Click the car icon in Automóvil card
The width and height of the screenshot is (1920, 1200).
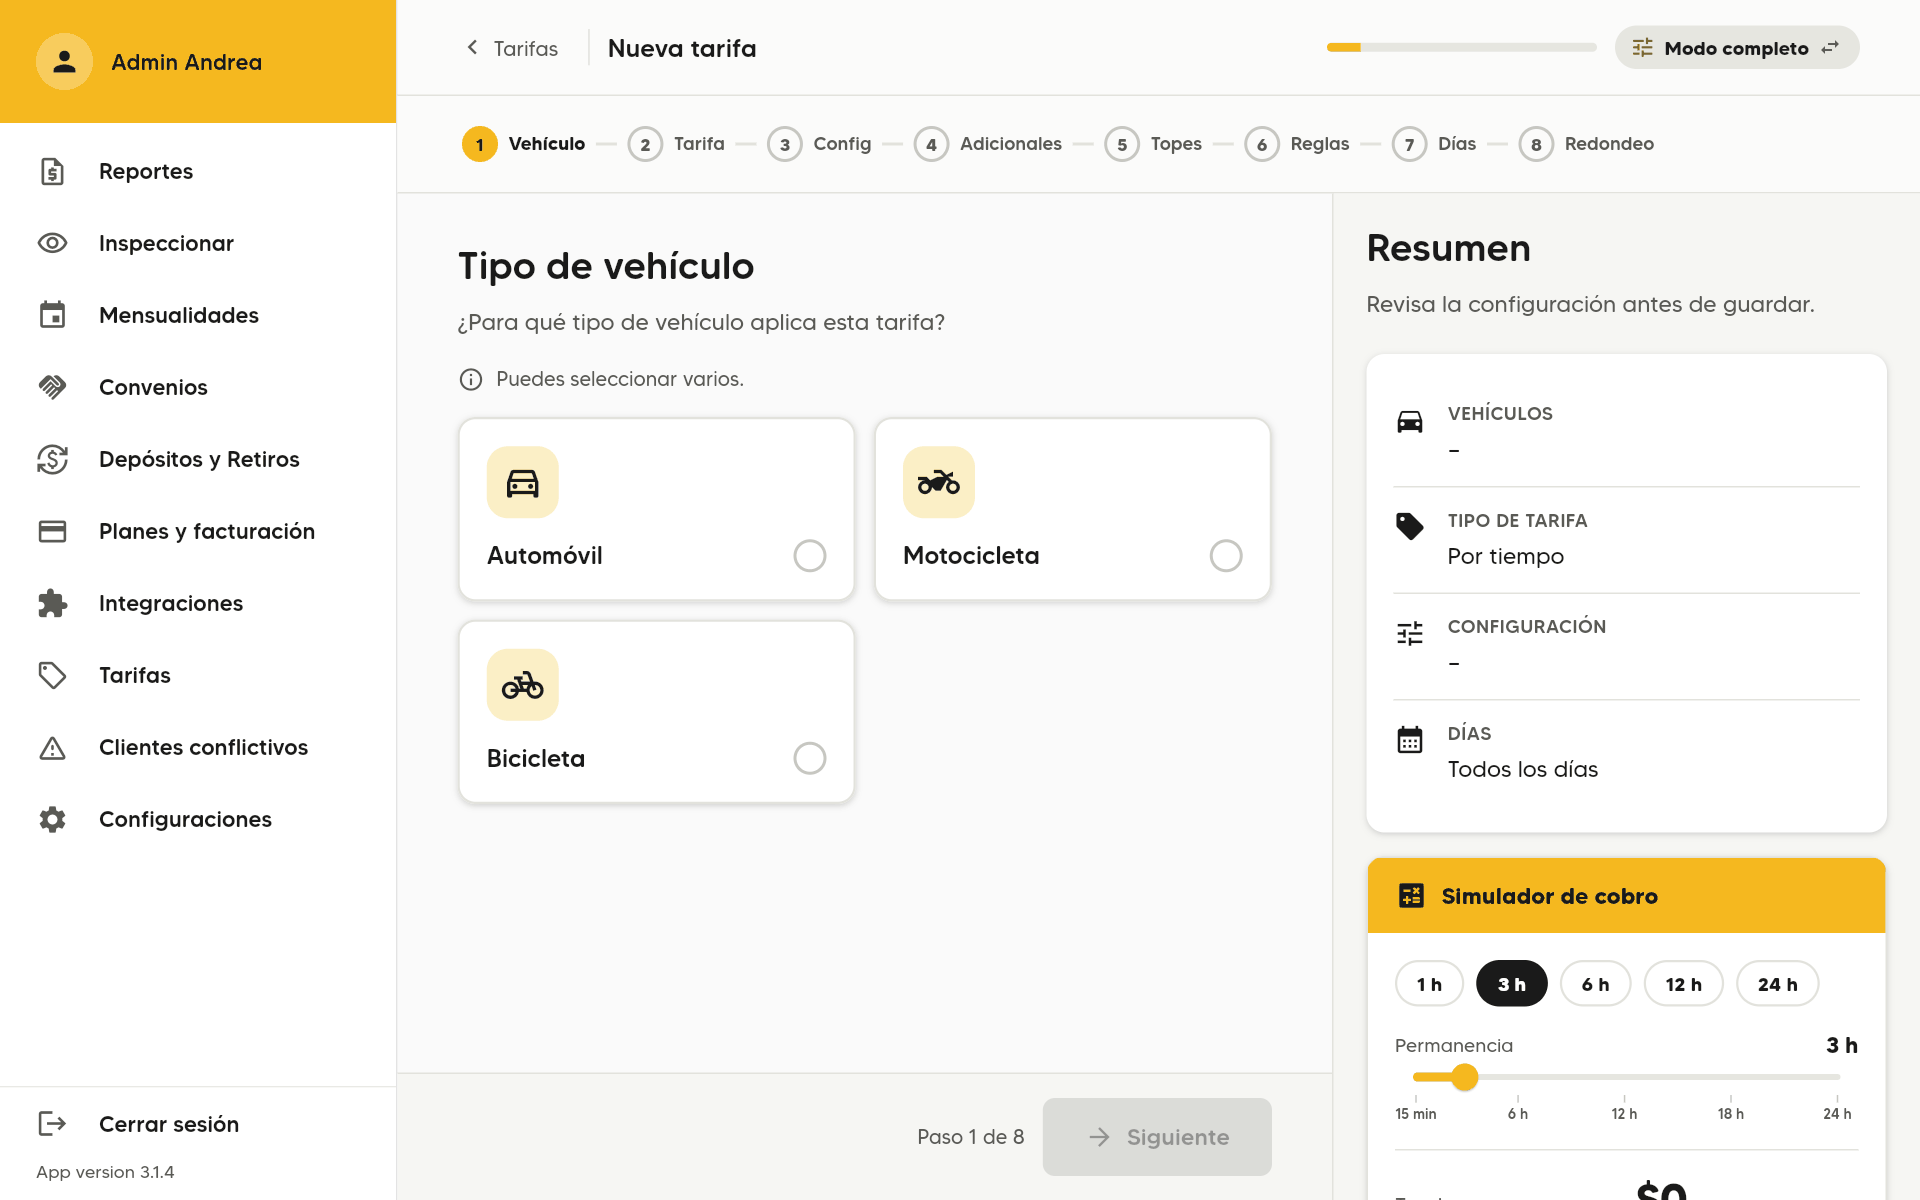point(523,482)
